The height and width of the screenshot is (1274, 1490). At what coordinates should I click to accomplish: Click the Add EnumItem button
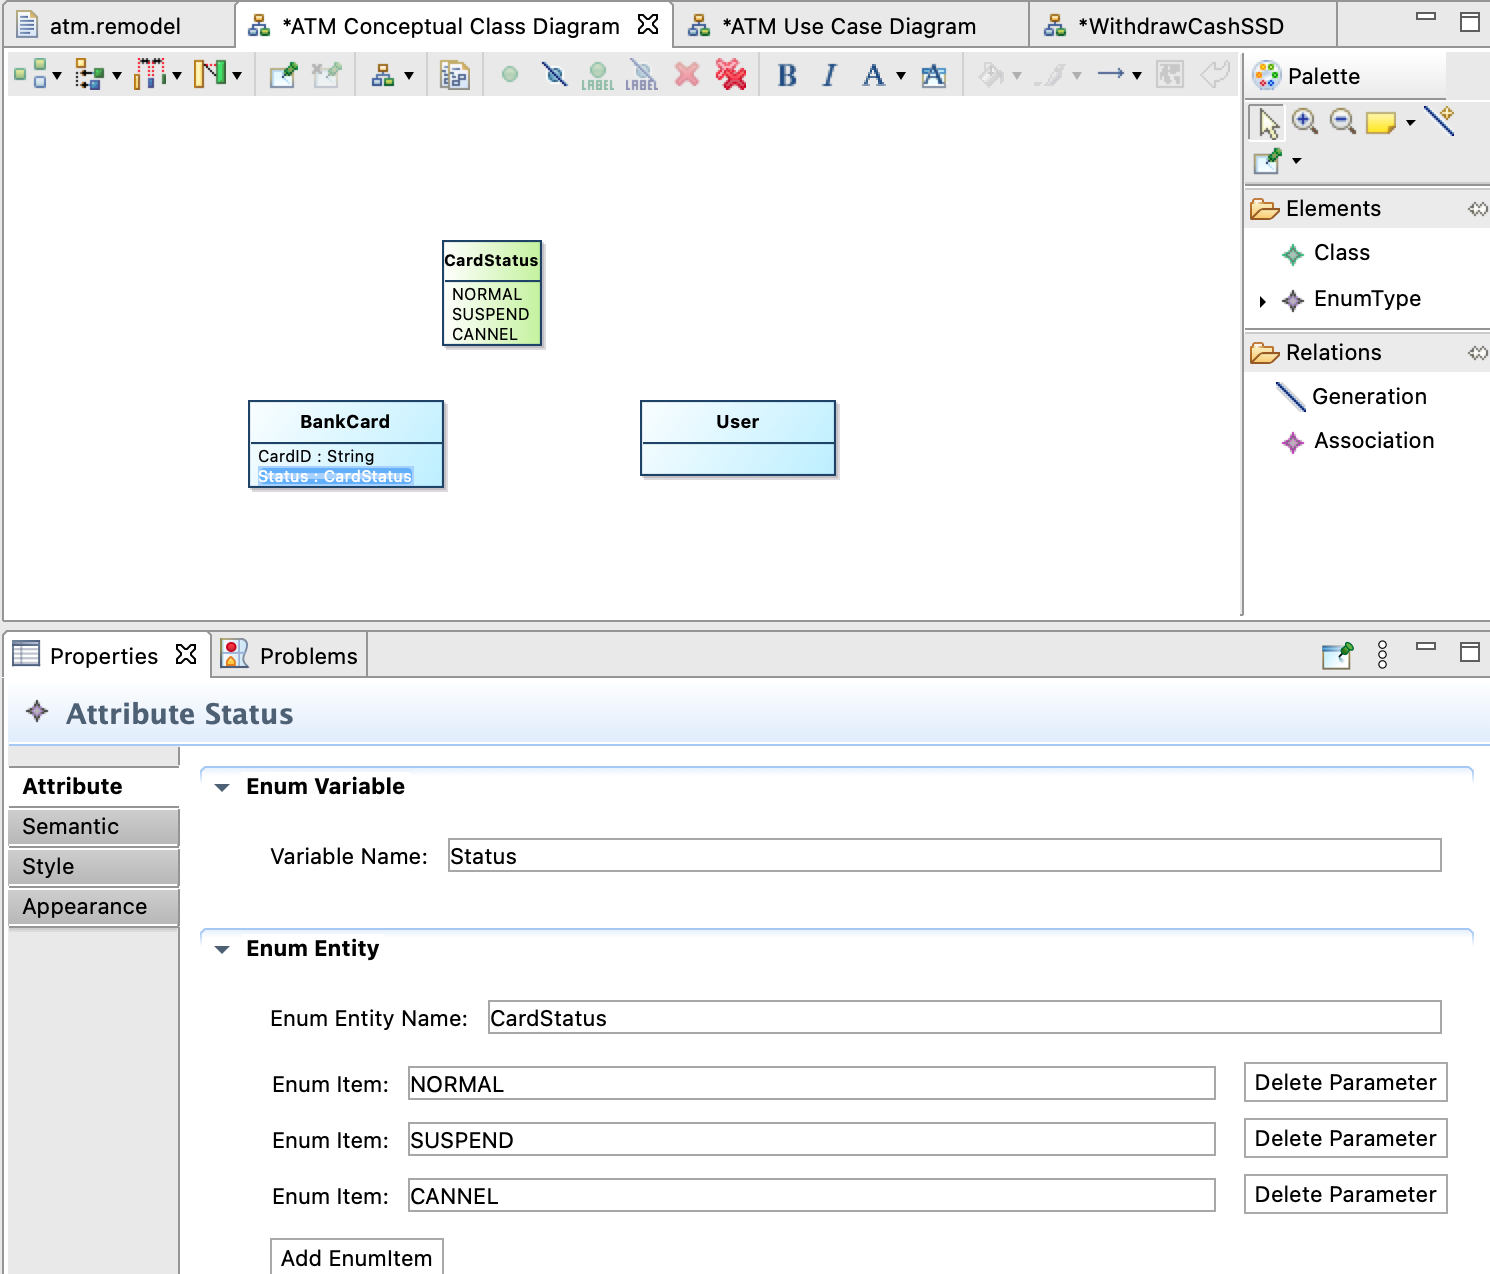point(356,1258)
